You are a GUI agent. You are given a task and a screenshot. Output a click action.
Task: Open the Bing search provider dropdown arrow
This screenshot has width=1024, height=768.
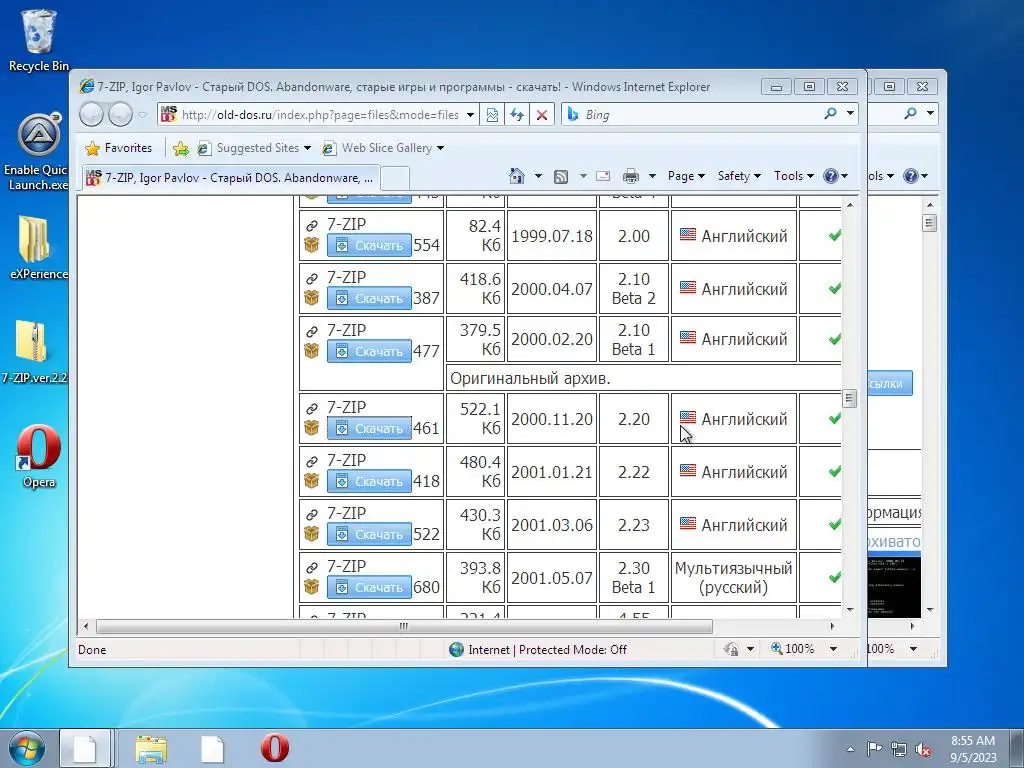coord(850,114)
